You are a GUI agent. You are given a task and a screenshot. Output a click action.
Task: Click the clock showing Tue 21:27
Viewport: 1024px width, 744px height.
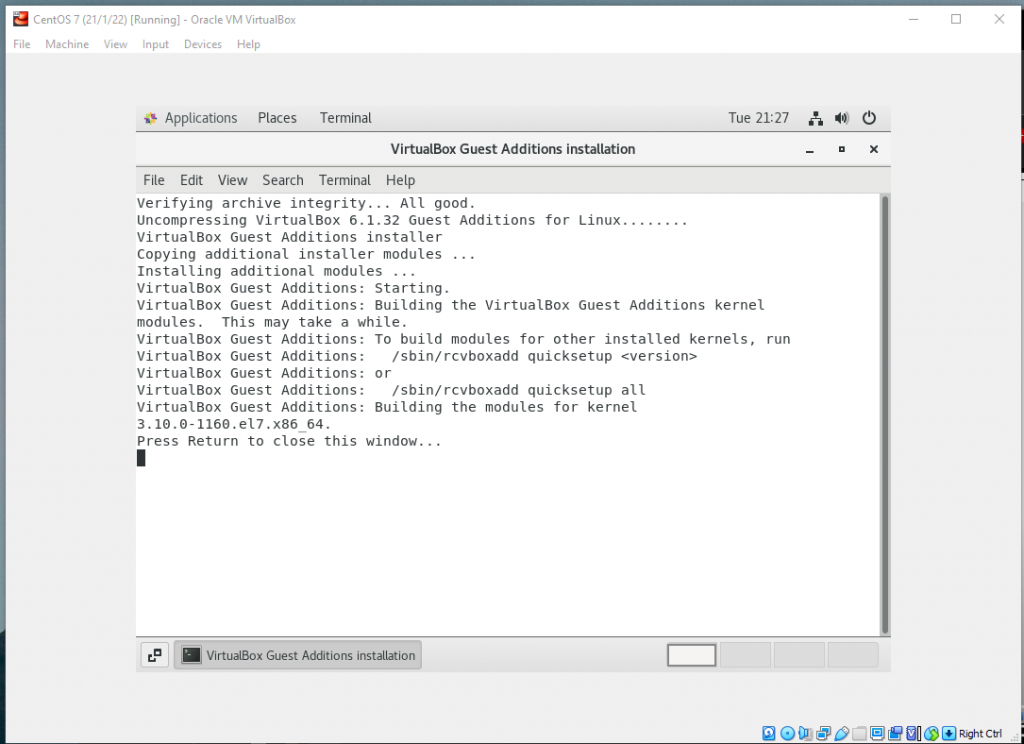[758, 118]
